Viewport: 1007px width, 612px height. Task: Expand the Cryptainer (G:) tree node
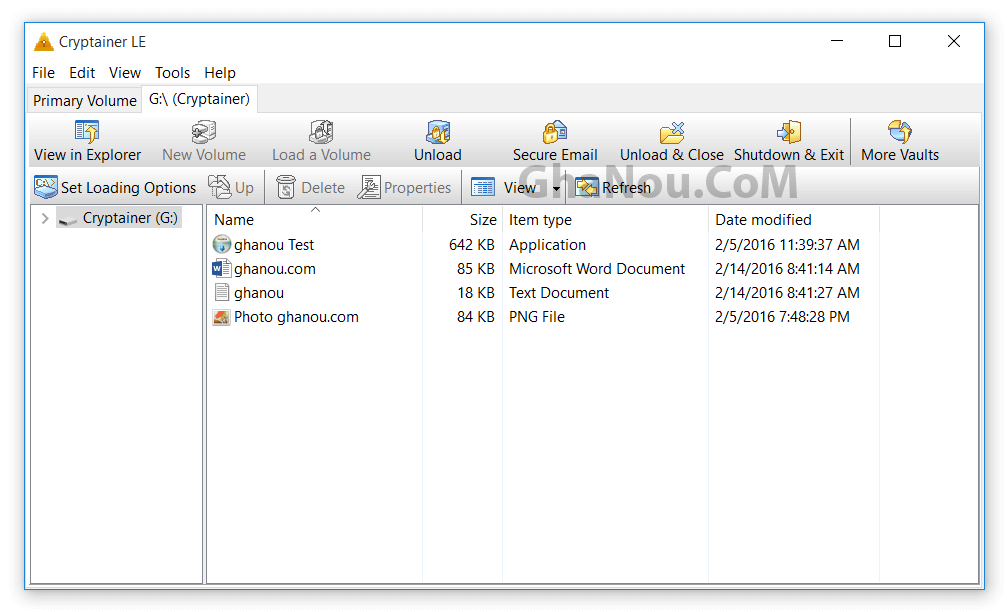[45, 218]
